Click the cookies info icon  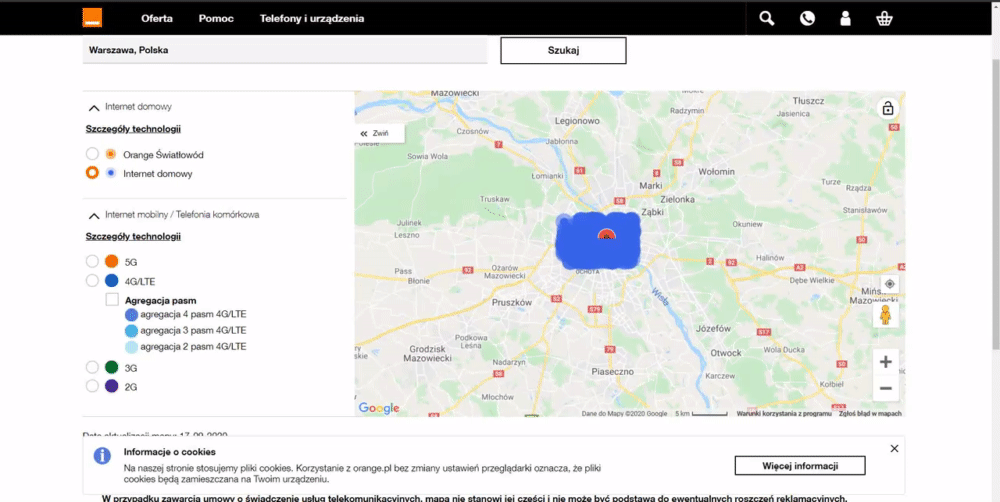pos(102,455)
